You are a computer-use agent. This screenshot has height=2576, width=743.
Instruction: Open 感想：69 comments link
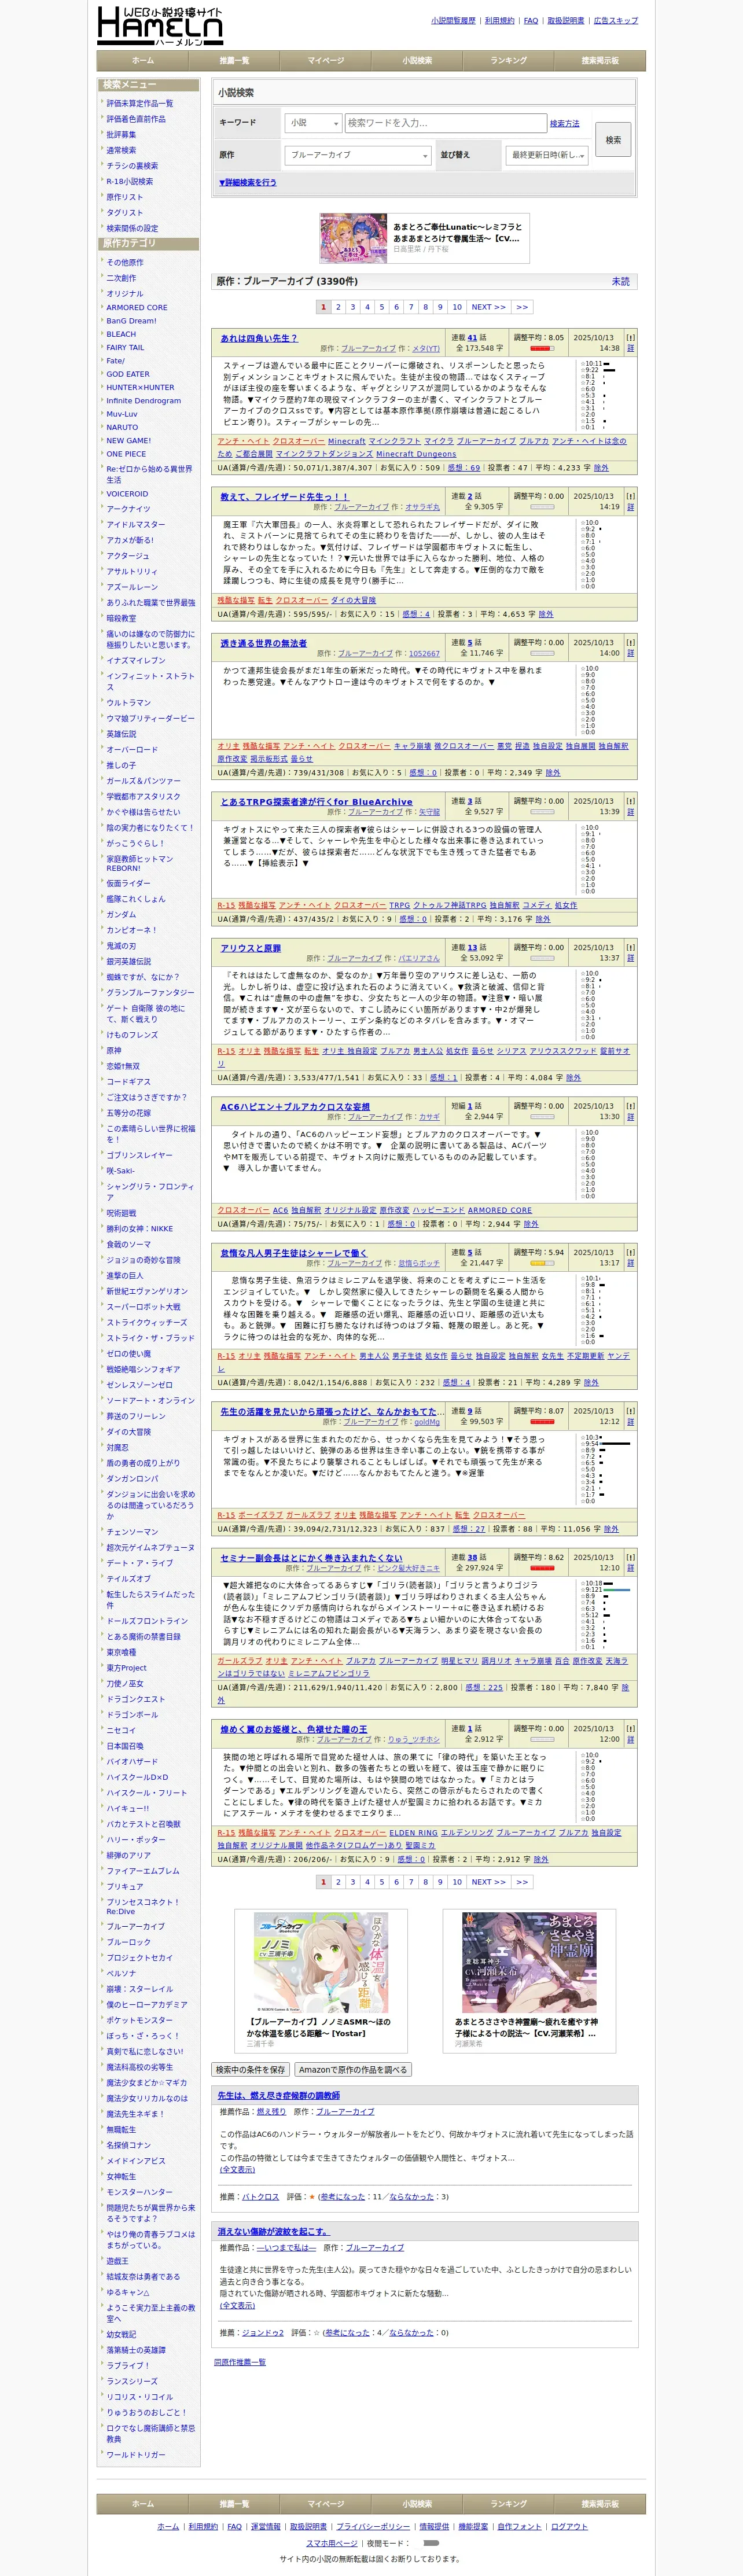coord(463,467)
